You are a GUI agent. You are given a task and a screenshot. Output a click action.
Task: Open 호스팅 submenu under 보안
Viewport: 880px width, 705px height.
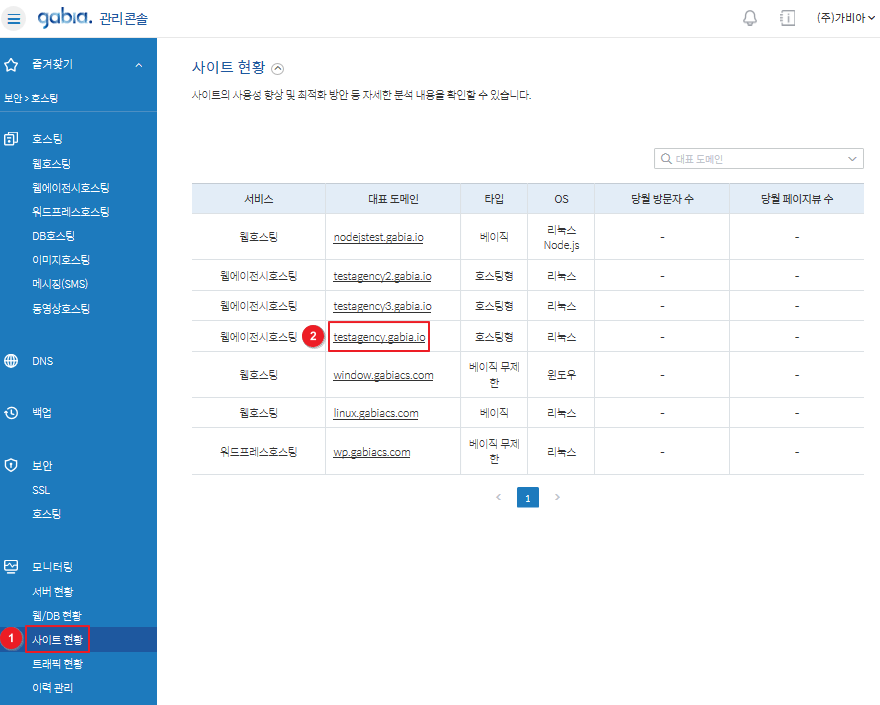tap(47, 514)
